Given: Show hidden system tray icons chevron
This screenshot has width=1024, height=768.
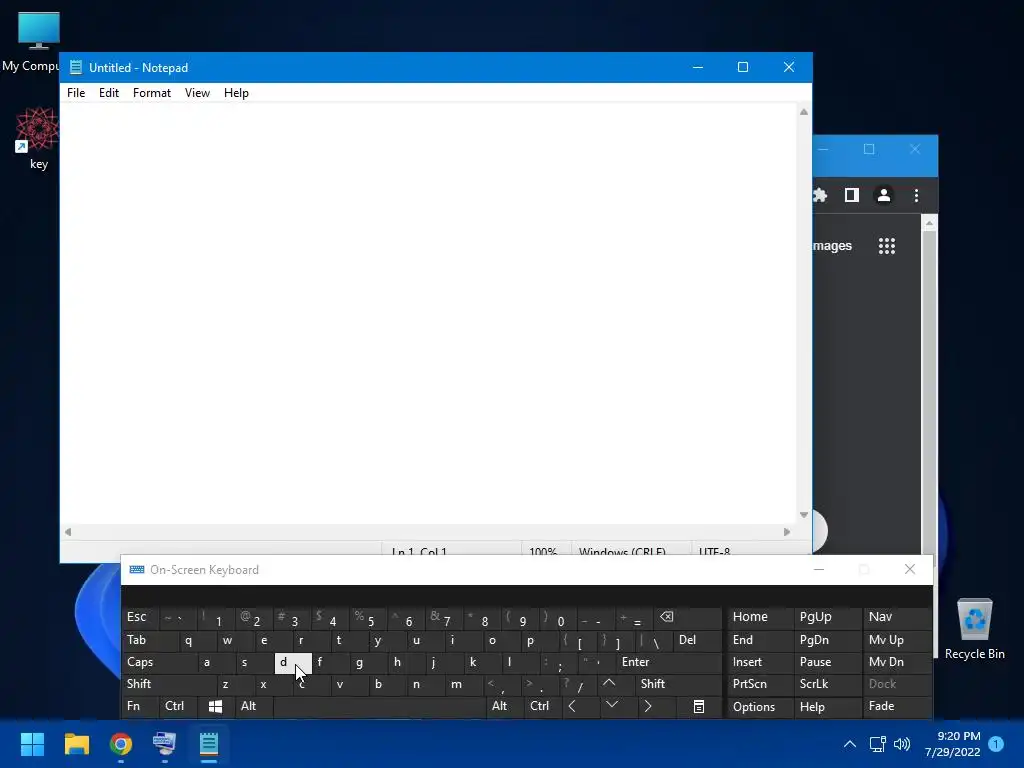Looking at the screenshot, I should point(850,744).
